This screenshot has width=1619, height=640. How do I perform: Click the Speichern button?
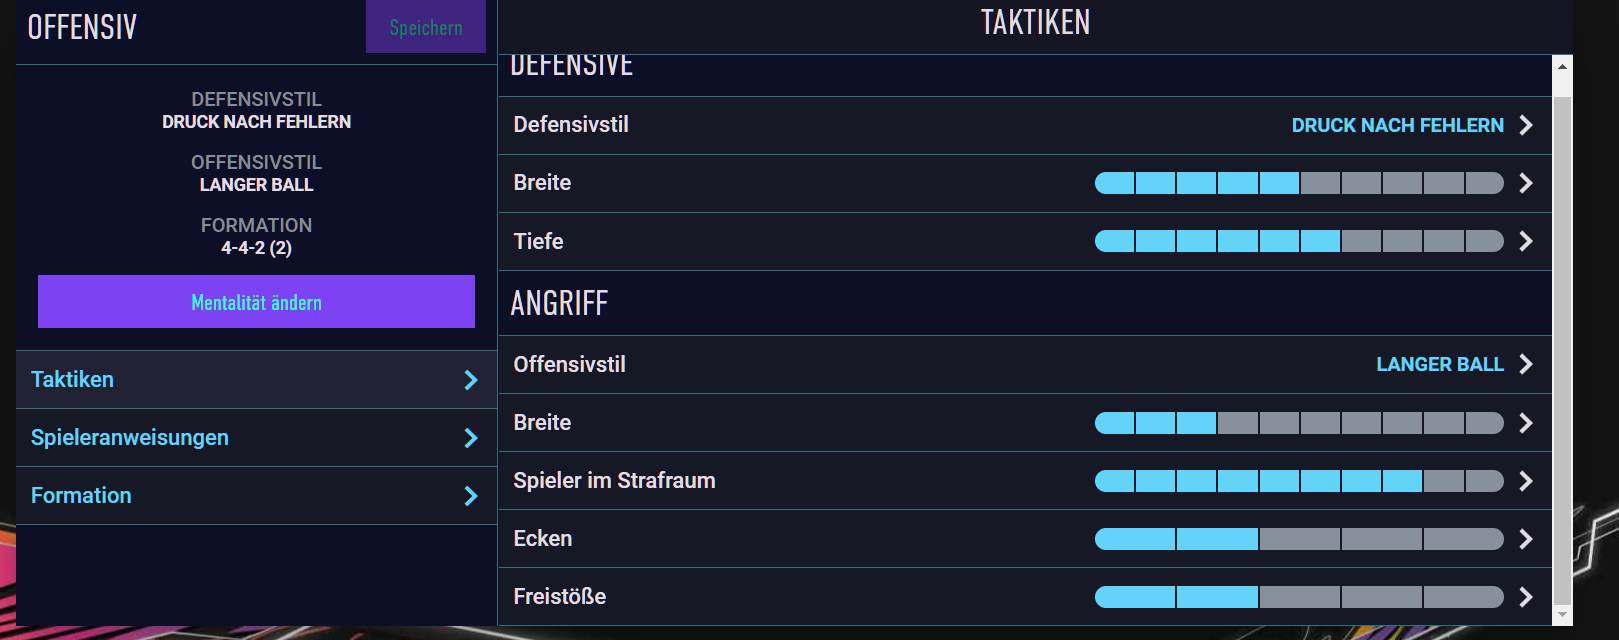[426, 27]
